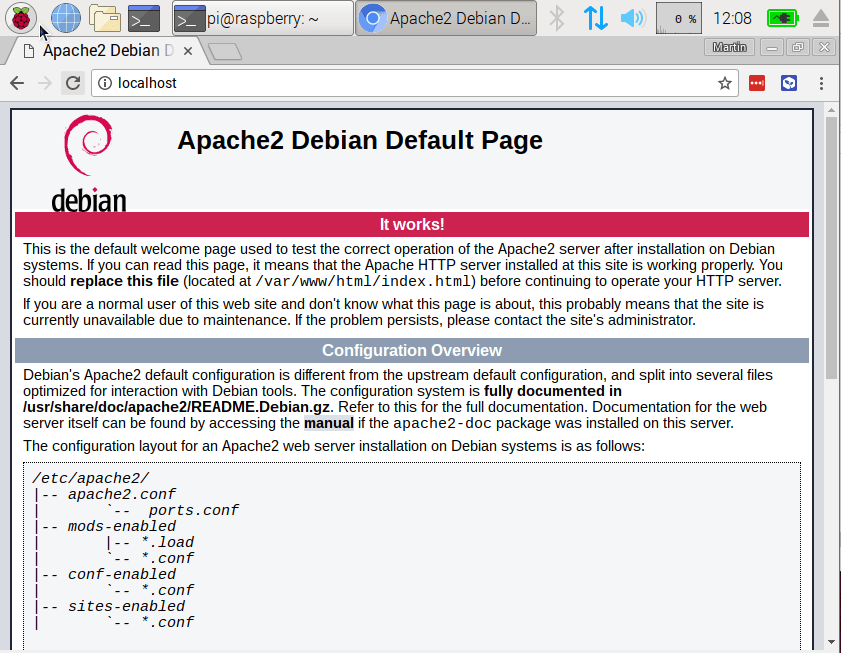841x653 pixels.
Task: Click ports.conf in the config tree
Action: click(194, 510)
